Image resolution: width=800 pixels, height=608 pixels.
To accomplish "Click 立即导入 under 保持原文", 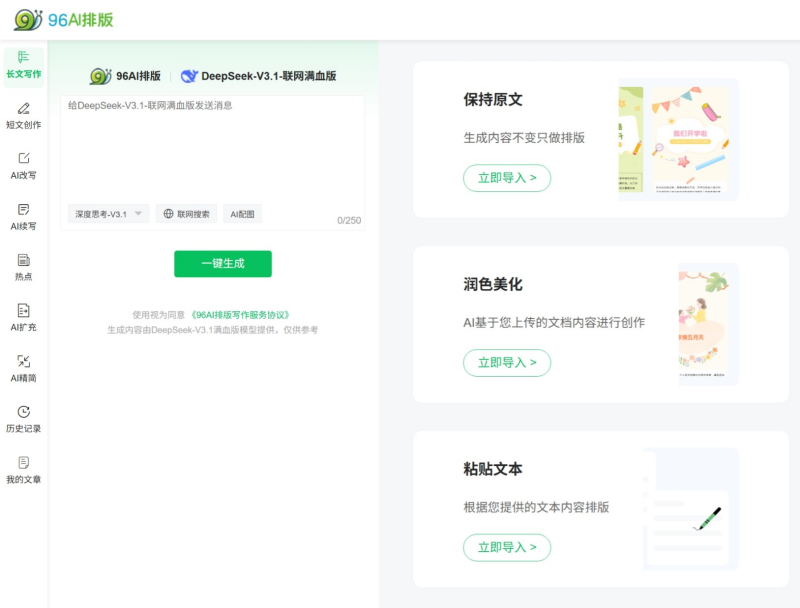I will point(507,178).
